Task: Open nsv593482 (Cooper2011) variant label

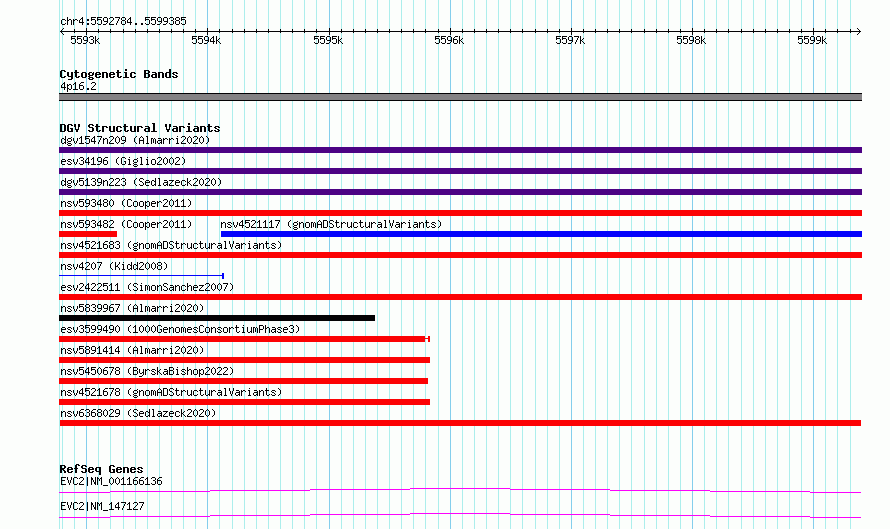Action: pos(126,224)
